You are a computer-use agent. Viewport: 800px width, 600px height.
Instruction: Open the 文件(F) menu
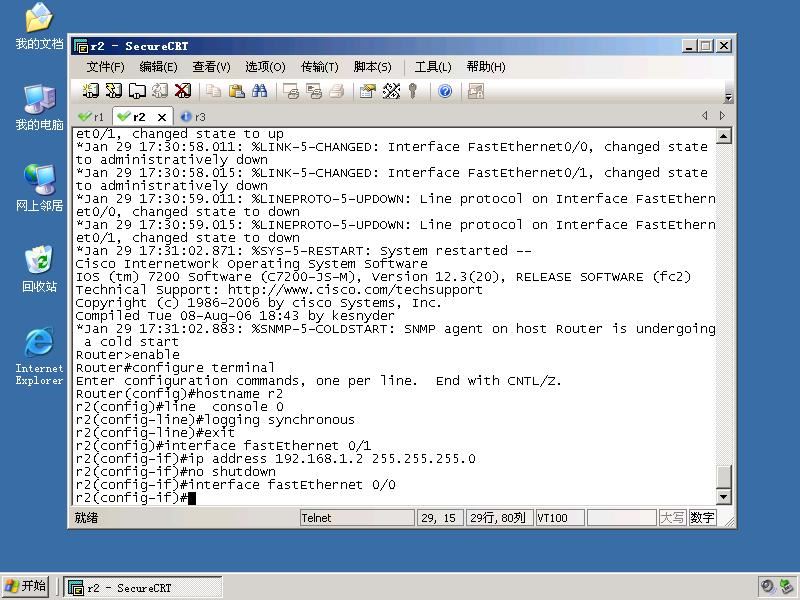click(105, 67)
